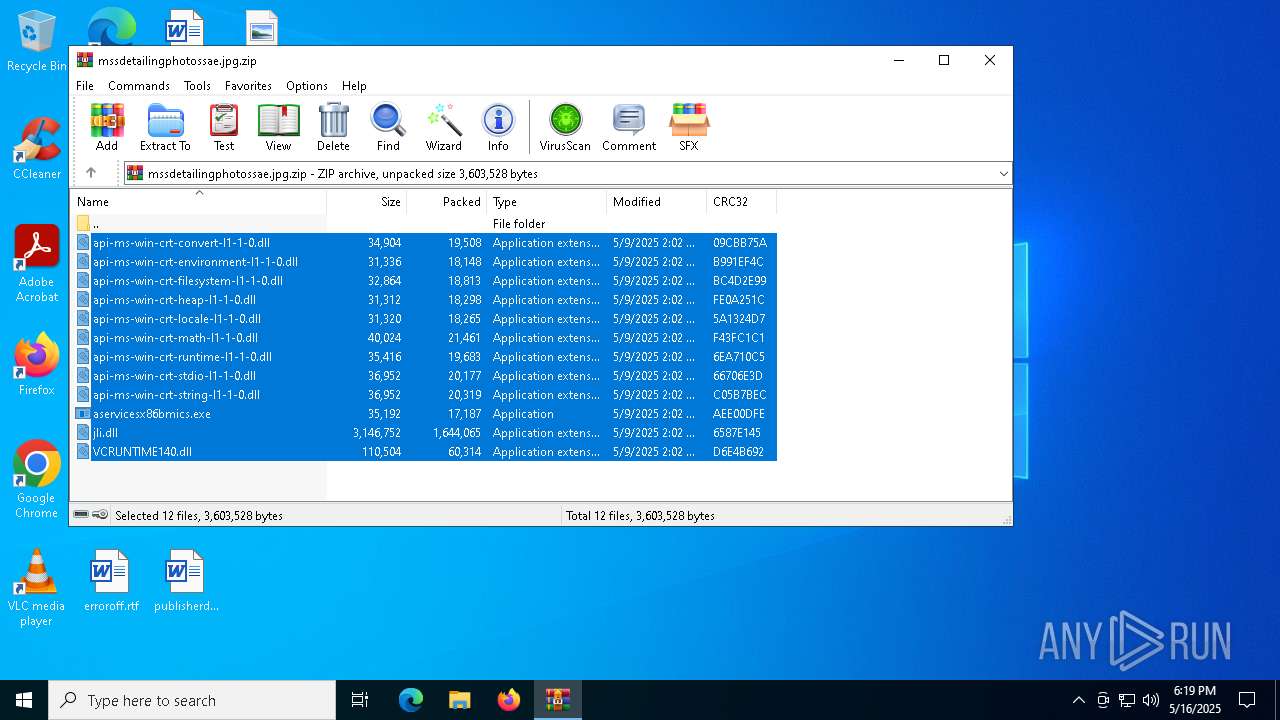Open VLC media player desktop shortcut
Screen dimensions: 1280x720
pyautogui.click(x=37, y=588)
